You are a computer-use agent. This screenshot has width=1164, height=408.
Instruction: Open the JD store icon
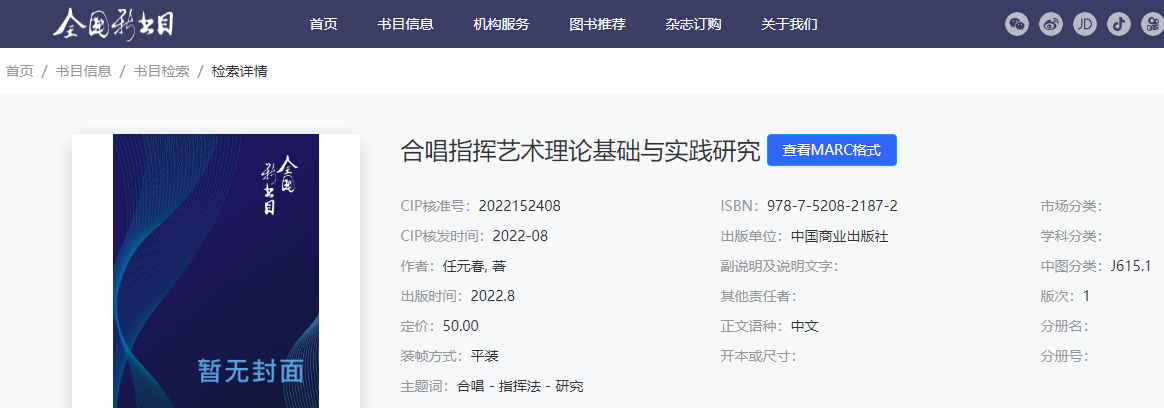(1084, 24)
